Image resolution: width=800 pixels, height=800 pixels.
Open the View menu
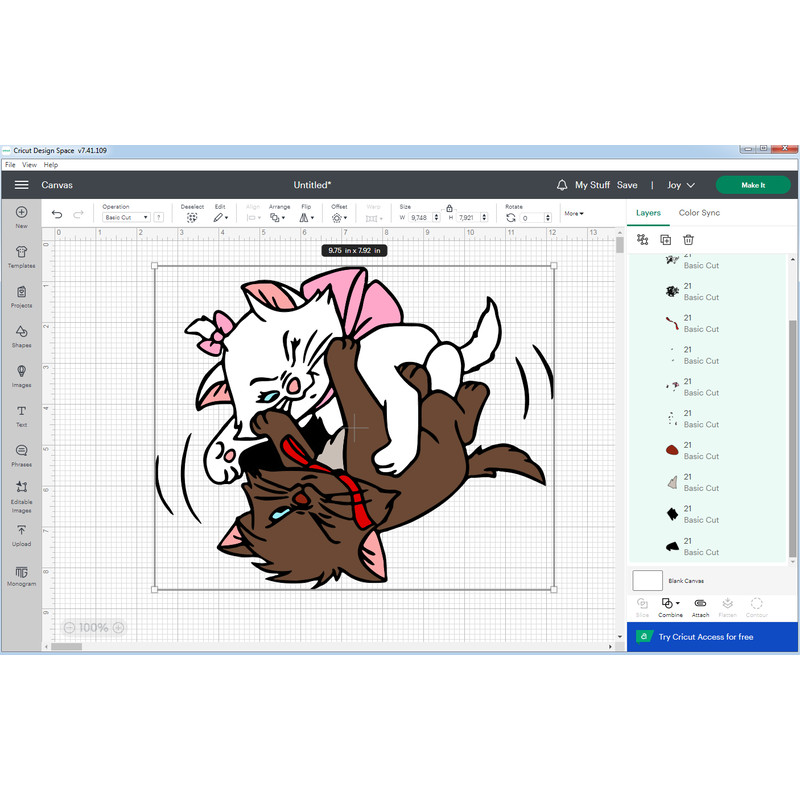29,163
